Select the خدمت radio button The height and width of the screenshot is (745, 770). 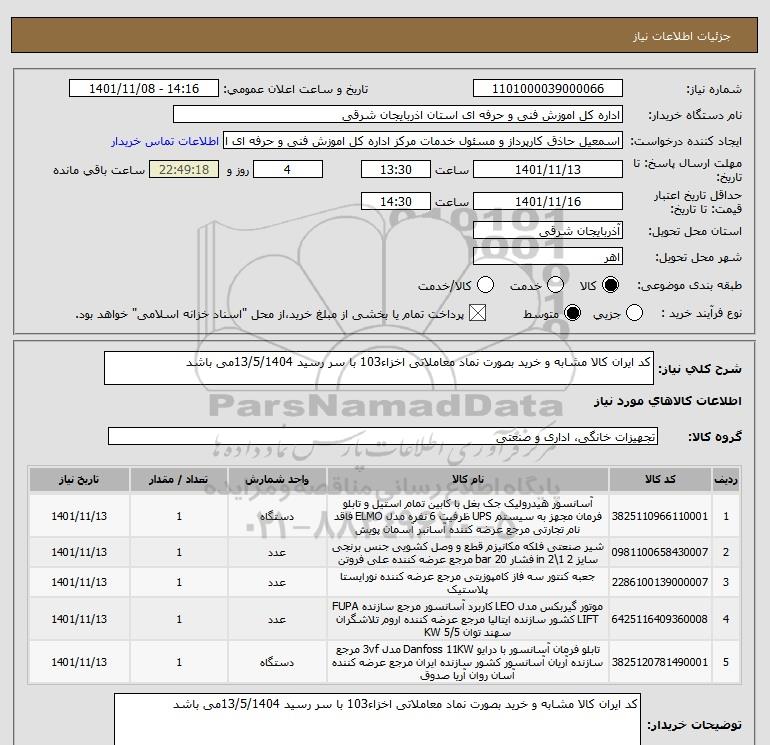[555, 285]
